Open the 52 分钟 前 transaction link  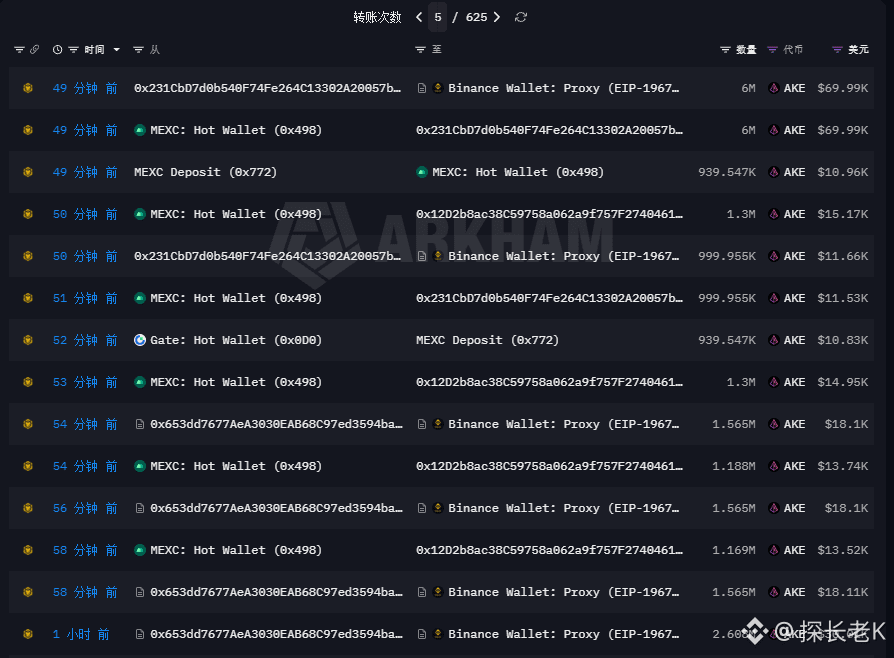[85, 340]
